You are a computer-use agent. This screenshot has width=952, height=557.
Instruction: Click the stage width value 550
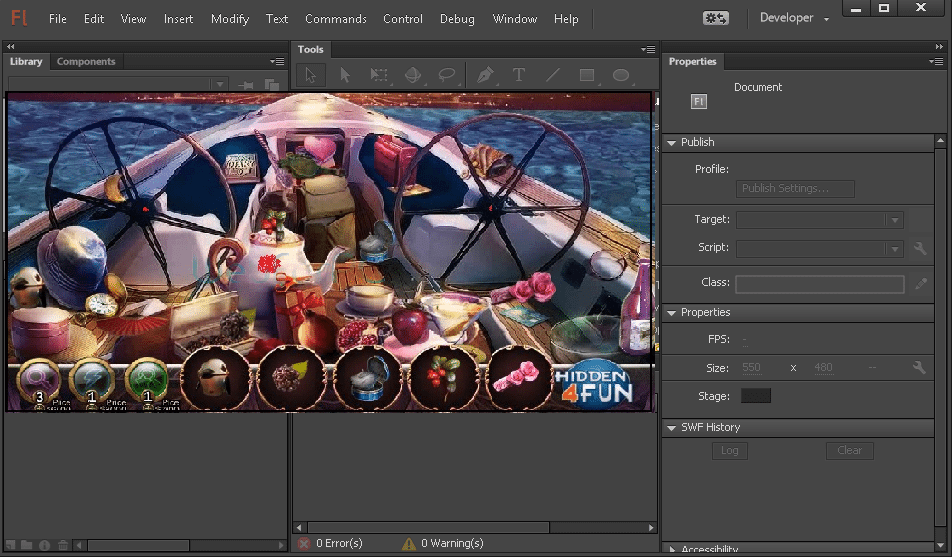(x=751, y=367)
